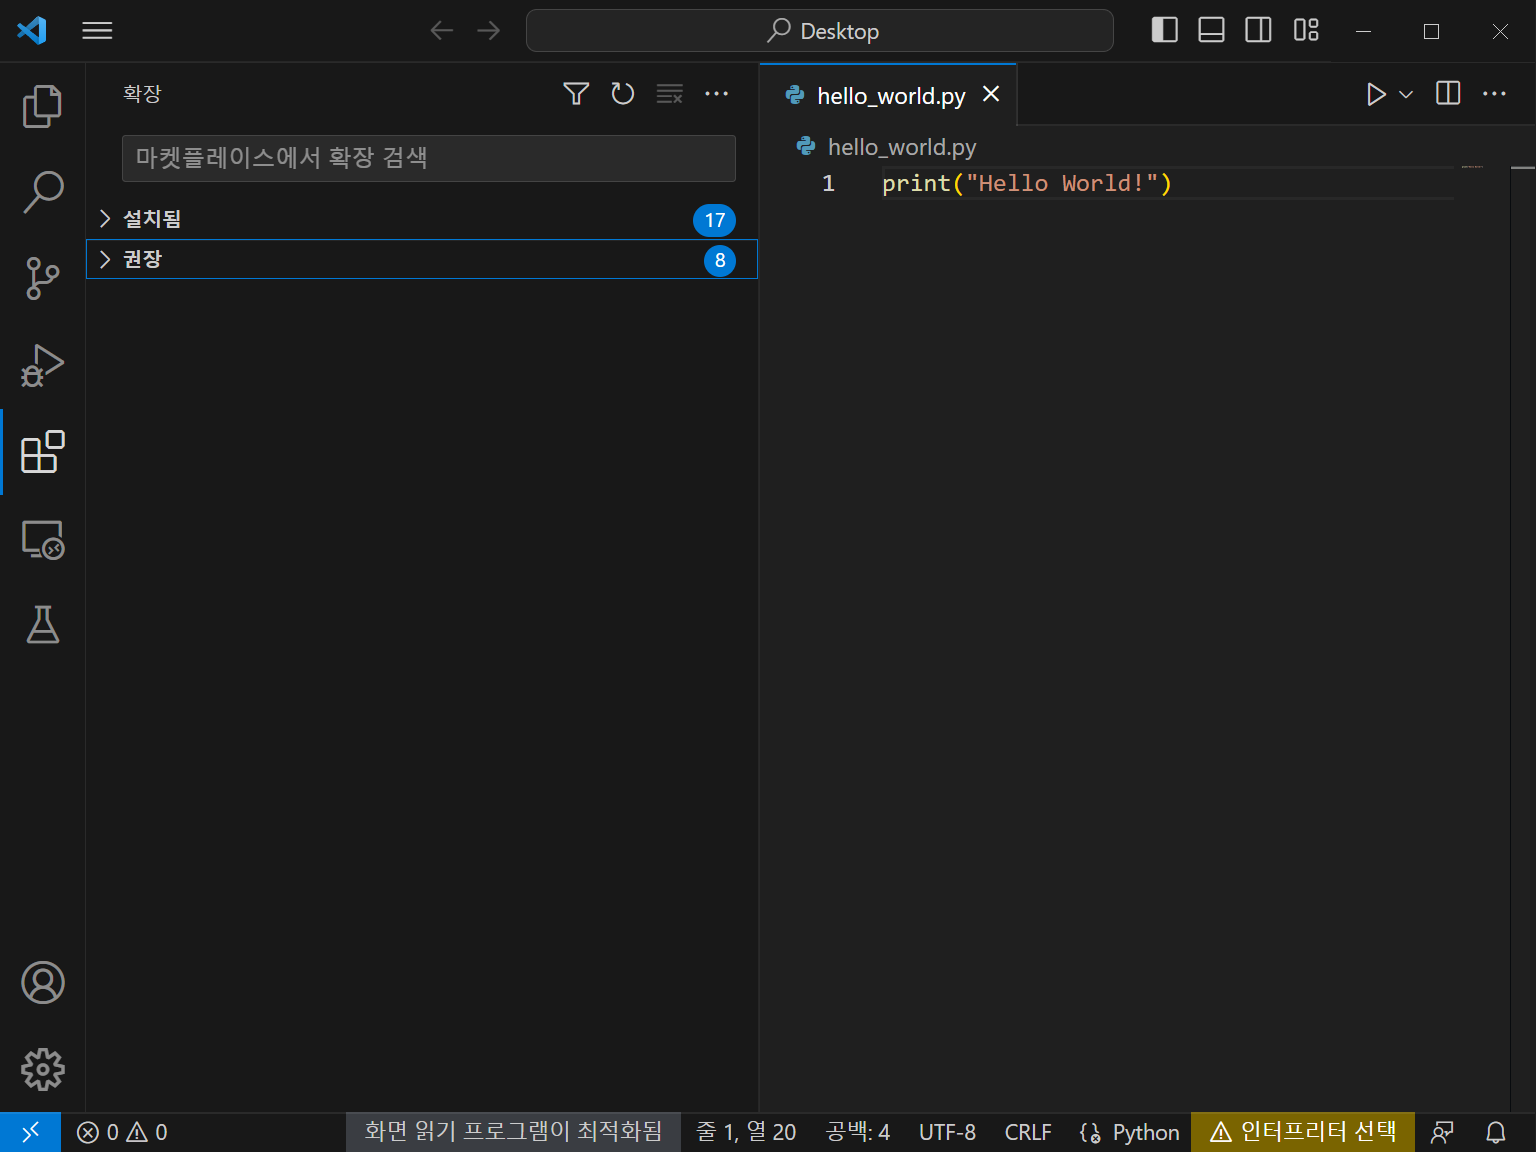Click the 줄 1, 열 20 cursor position

[x=746, y=1132]
